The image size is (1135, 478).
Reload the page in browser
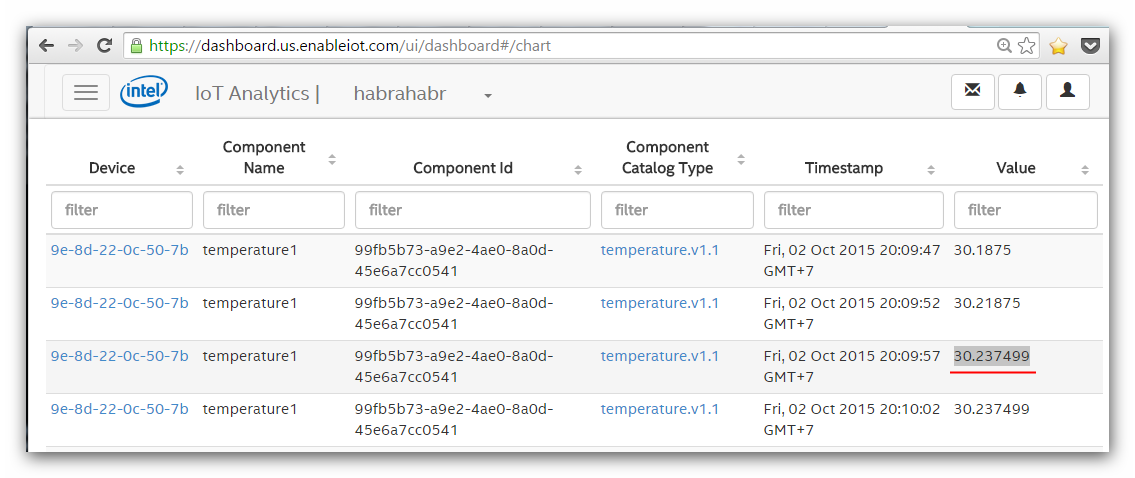click(x=104, y=46)
